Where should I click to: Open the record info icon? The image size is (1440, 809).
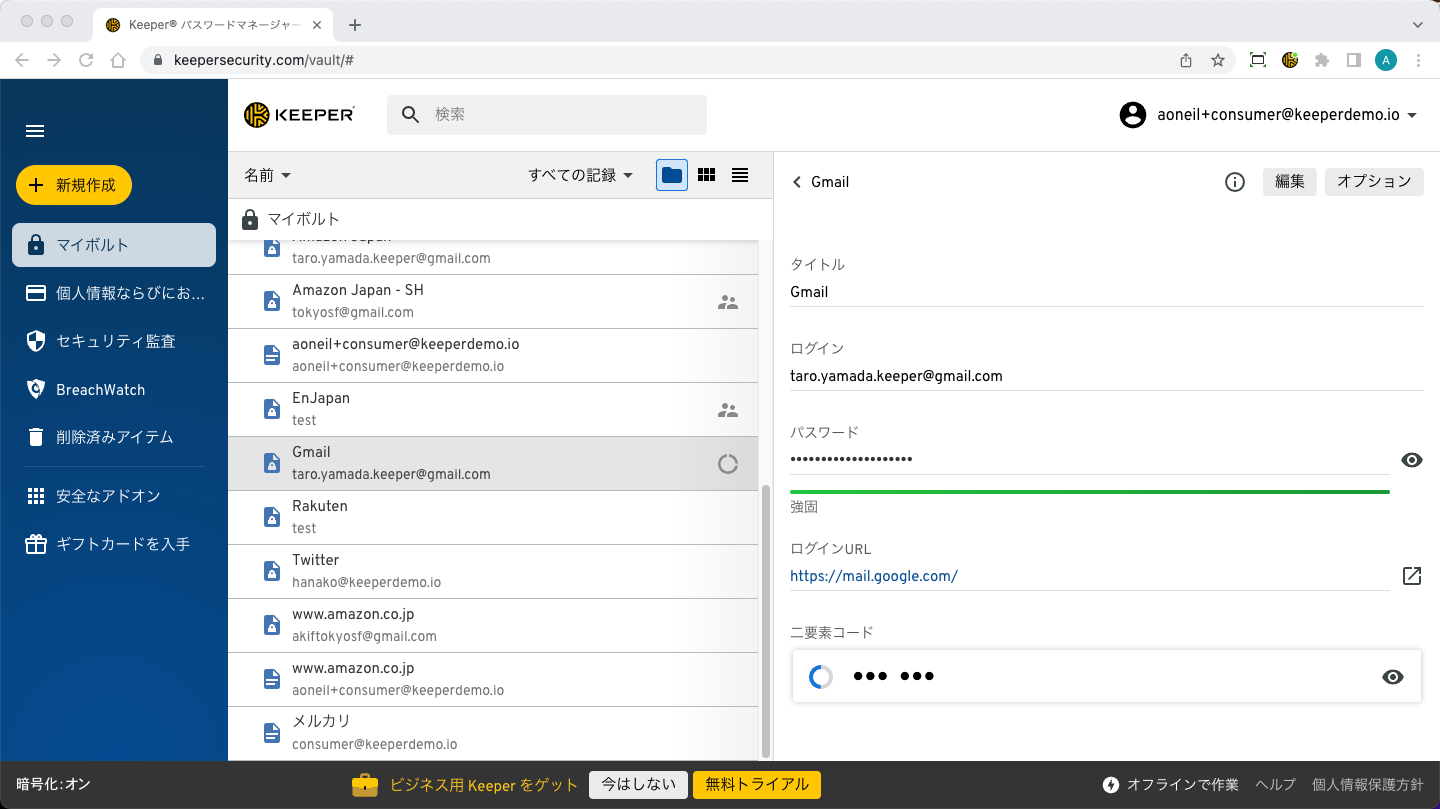pos(1235,182)
